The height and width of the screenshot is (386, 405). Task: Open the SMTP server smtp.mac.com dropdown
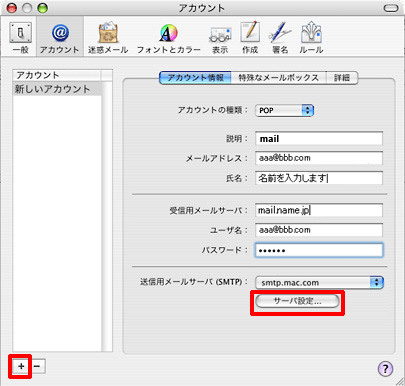319,283
